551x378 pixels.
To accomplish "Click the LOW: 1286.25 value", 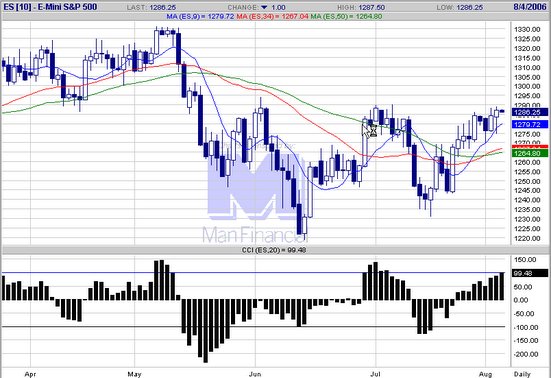I will pyautogui.click(x=460, y=7).
